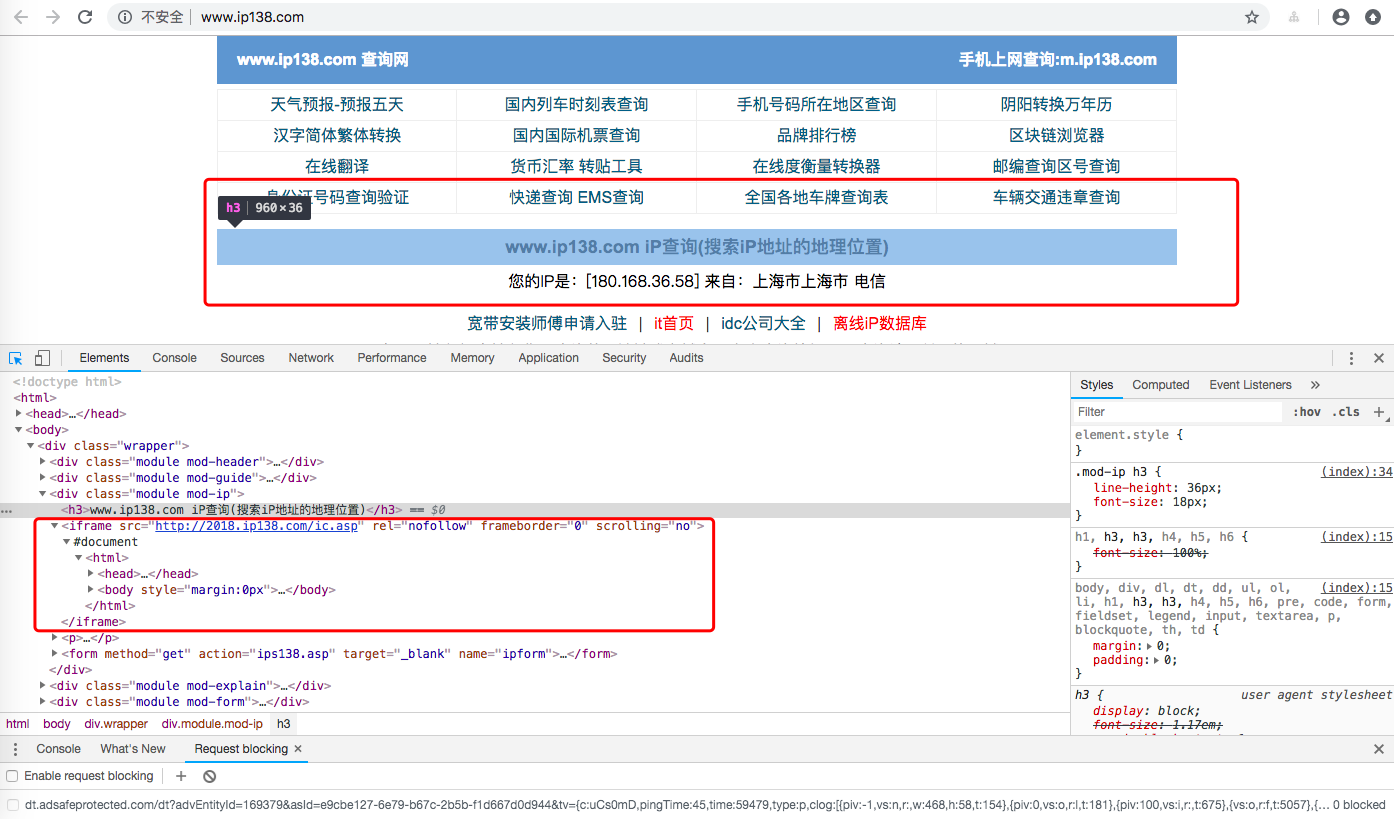The width and height of the screenshot is (1394, 819).
Task: Reload the page with the refresh icon
Action: tap(85, 17)
